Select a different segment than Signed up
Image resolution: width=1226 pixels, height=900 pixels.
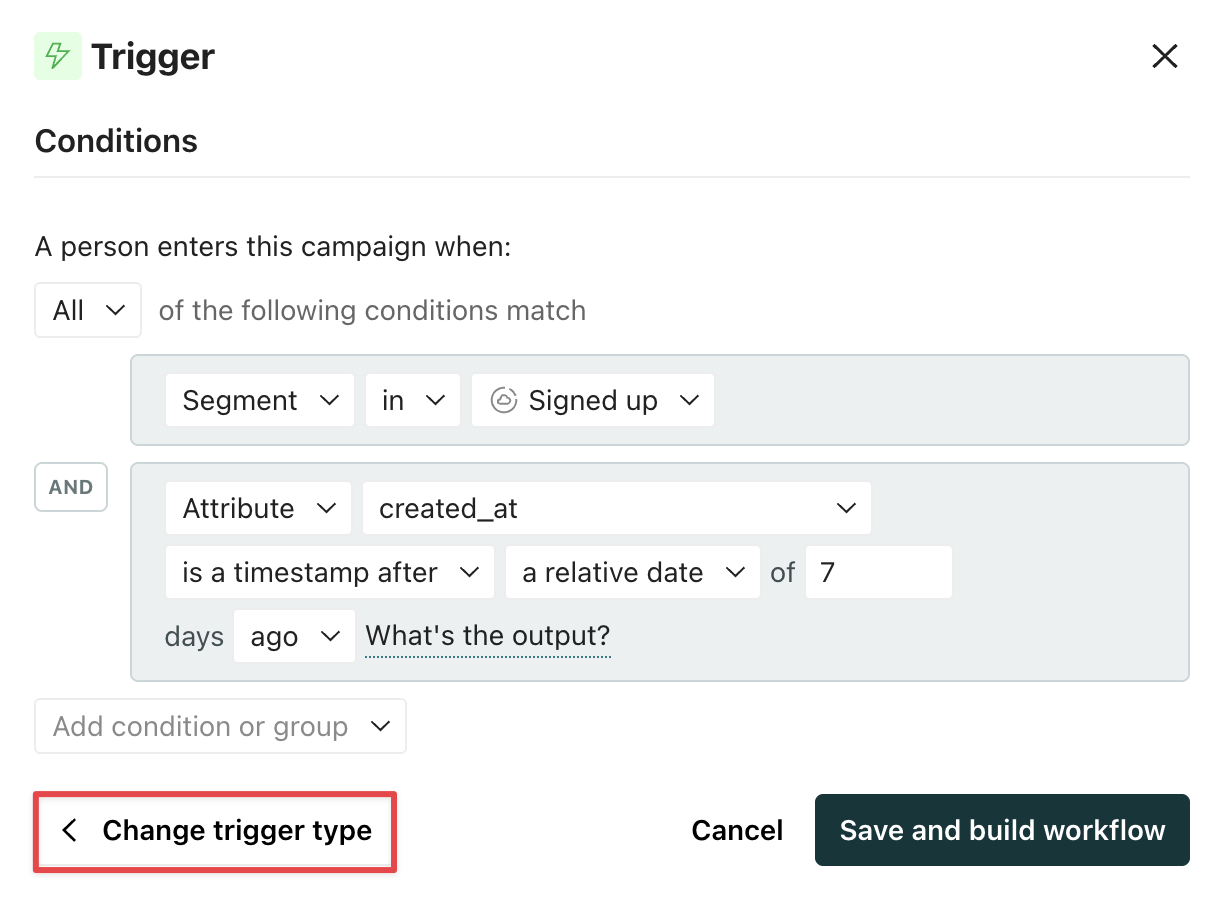pyautogui.click(x=592, y=400)
